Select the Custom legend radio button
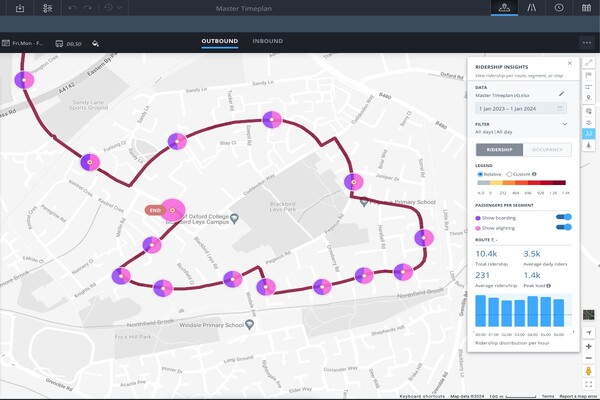This screenshot has height=400, width=600. point(509,174)
